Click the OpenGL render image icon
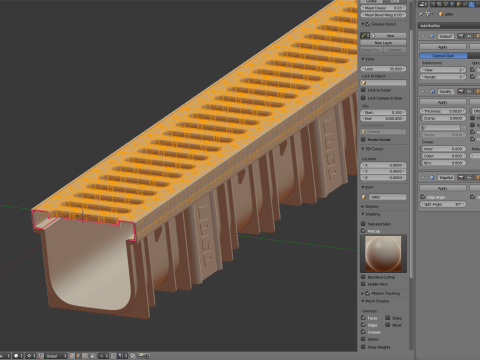480x360 pixels. 141,356
